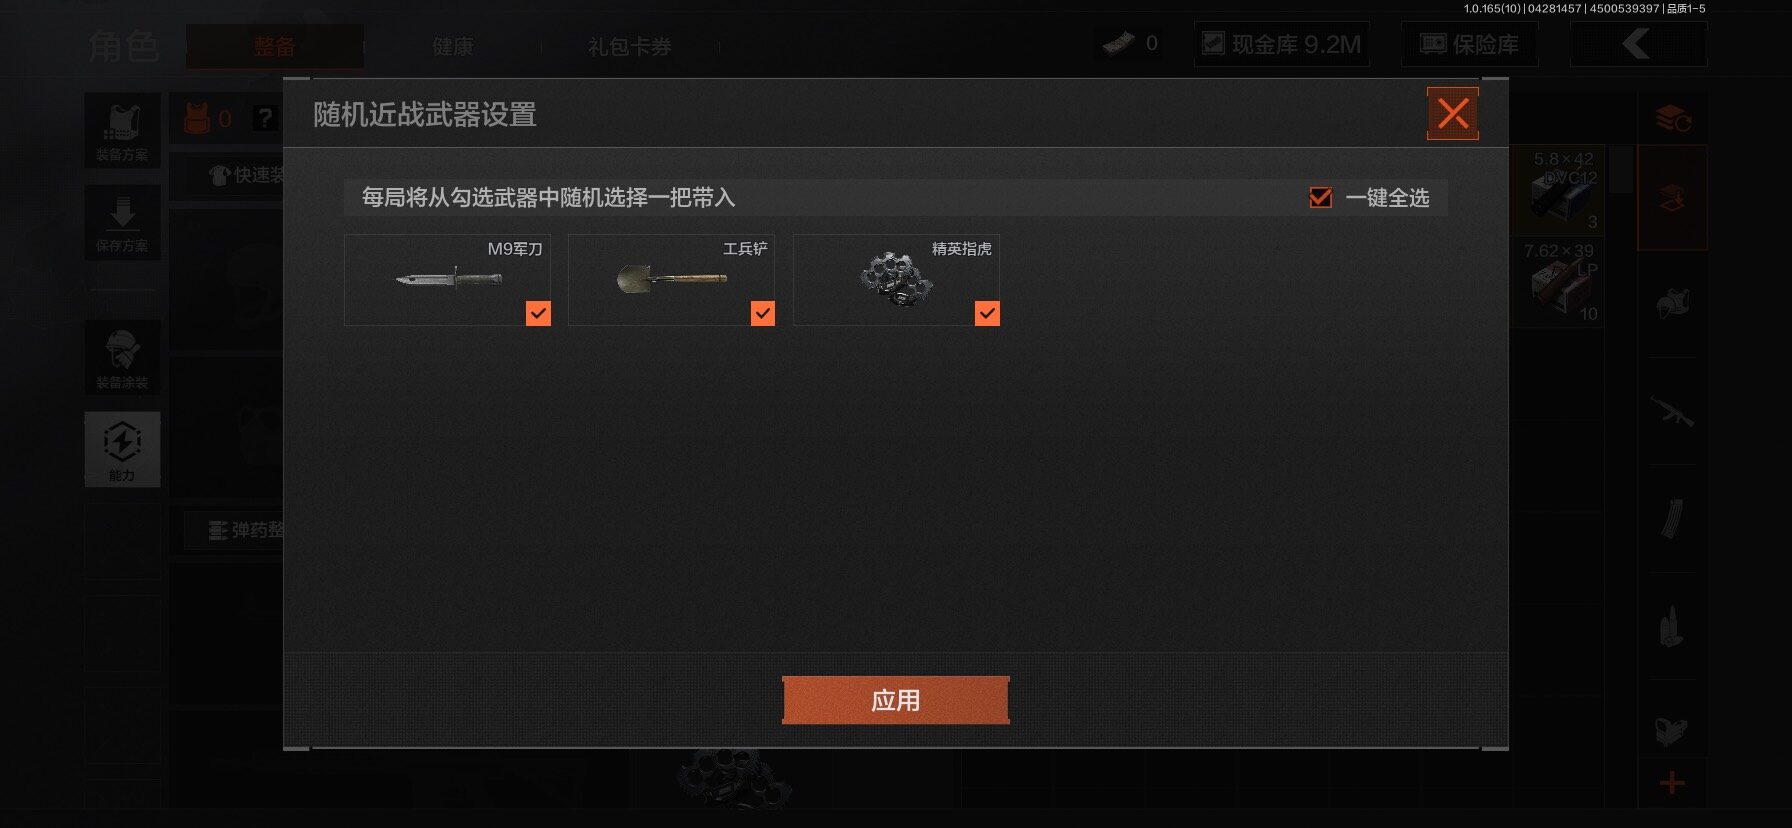Toggle the 一键全选 select-all checkbox
This screenshot has width=1792, height=828.
pyautogui.click(x=1321, y=198)
